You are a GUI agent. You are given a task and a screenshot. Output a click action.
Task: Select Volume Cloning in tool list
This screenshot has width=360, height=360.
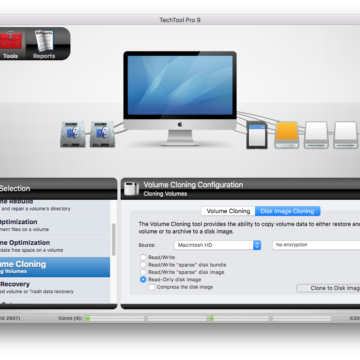pyautogui.click(x=55, y=267)
